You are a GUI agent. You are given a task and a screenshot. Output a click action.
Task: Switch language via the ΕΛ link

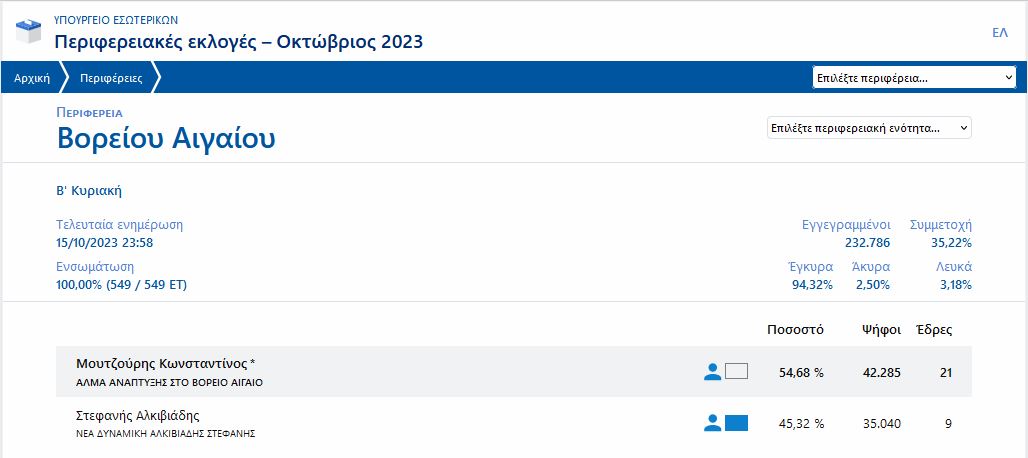[x=999, y=33]
